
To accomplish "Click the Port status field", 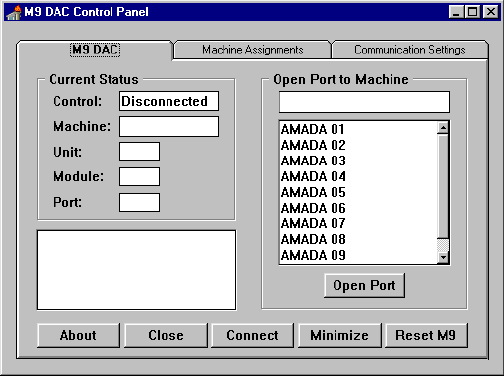I will pos(139,202).
